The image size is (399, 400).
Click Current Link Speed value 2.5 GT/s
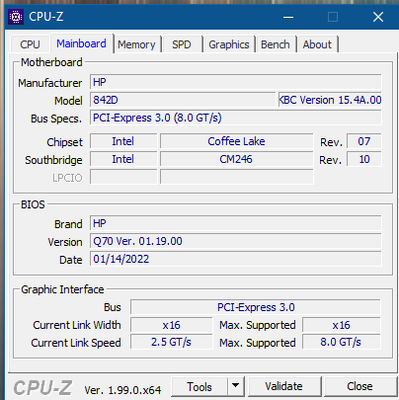[x=171, y=342]
